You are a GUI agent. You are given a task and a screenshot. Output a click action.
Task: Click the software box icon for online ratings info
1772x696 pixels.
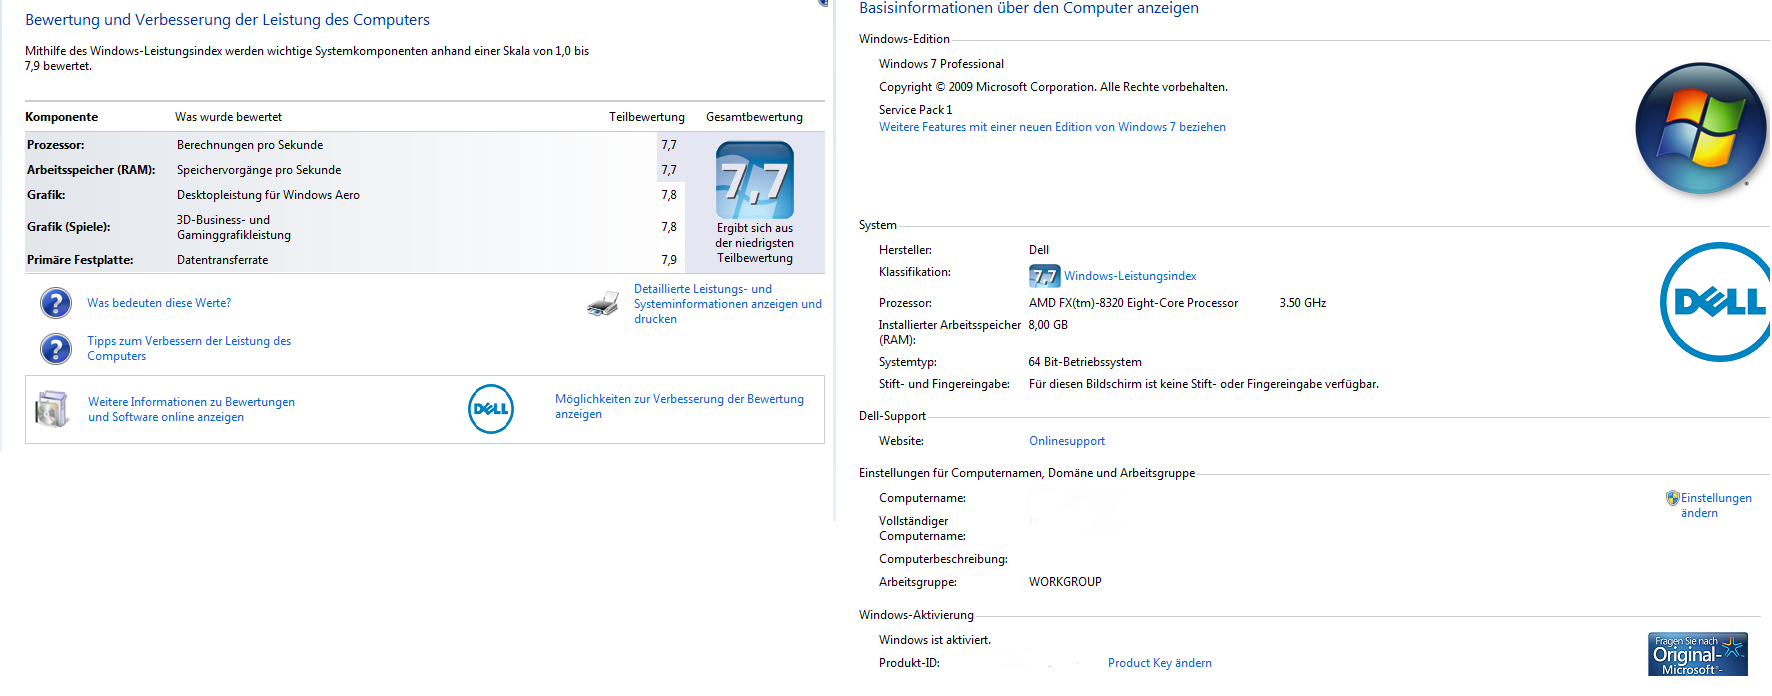[x=51, y=409]
